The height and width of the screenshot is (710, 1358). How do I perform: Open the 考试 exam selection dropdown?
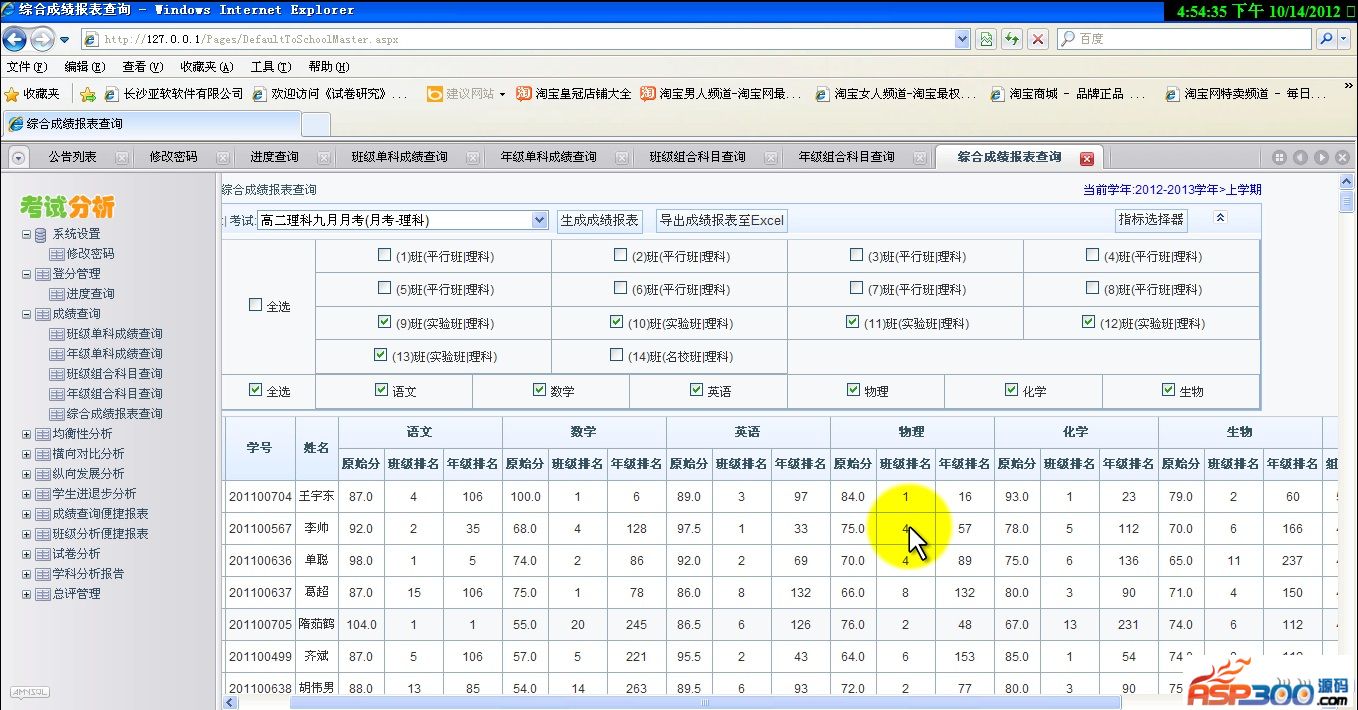point(539,220)
